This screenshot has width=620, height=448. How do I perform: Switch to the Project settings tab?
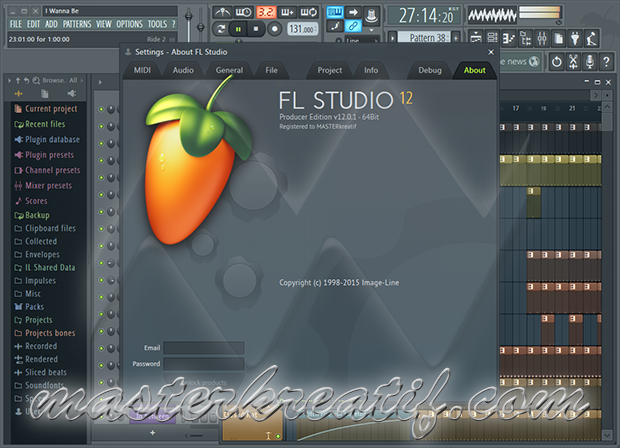click(x=330, y=70)
